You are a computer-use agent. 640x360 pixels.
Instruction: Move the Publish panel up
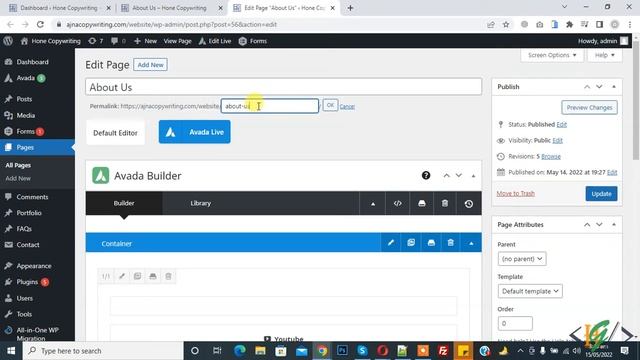tap(587, 87)
